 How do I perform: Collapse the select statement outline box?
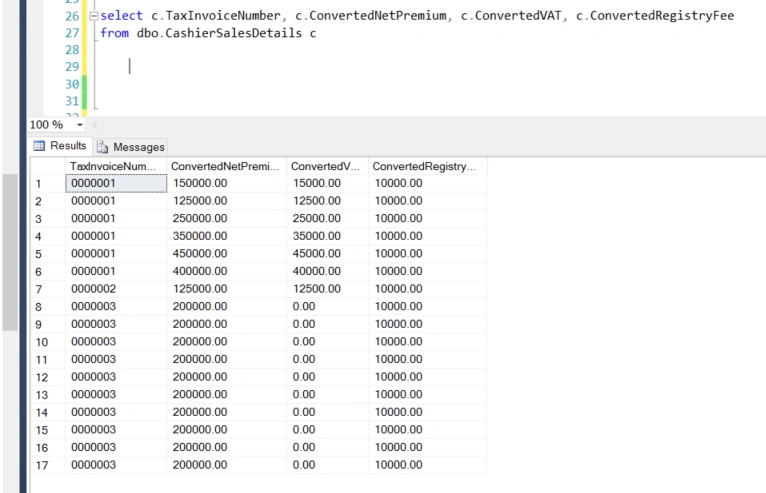pyautogui.click(x=94, y=16)
